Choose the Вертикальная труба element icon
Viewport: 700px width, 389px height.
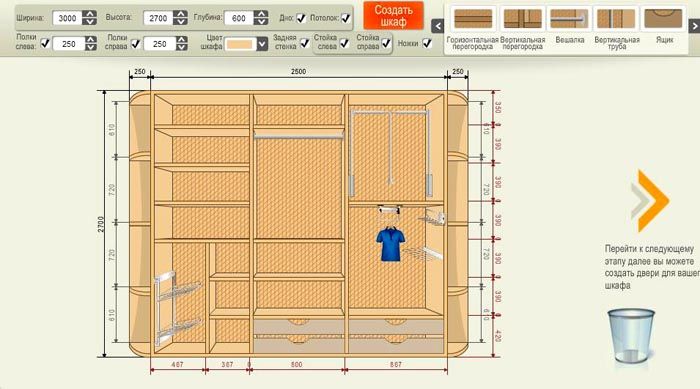616,19
